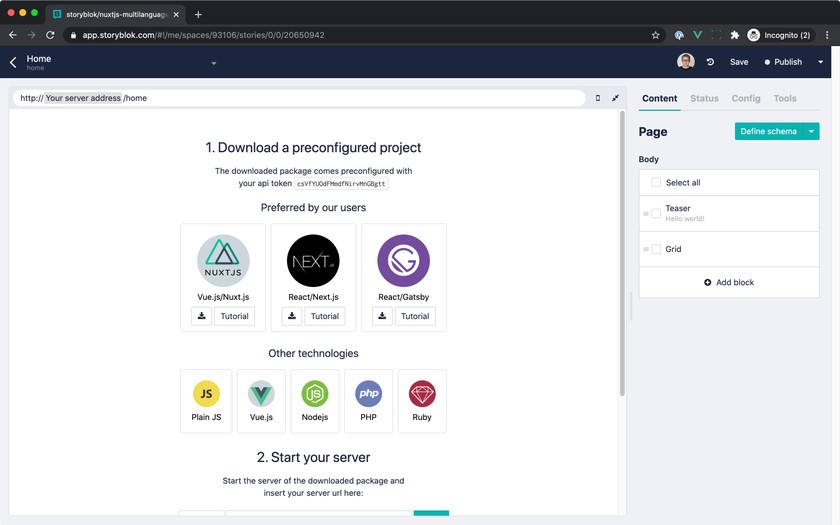The image size is (840, 525).
Task: Switch to the Content tab
Action: point(659,99)
